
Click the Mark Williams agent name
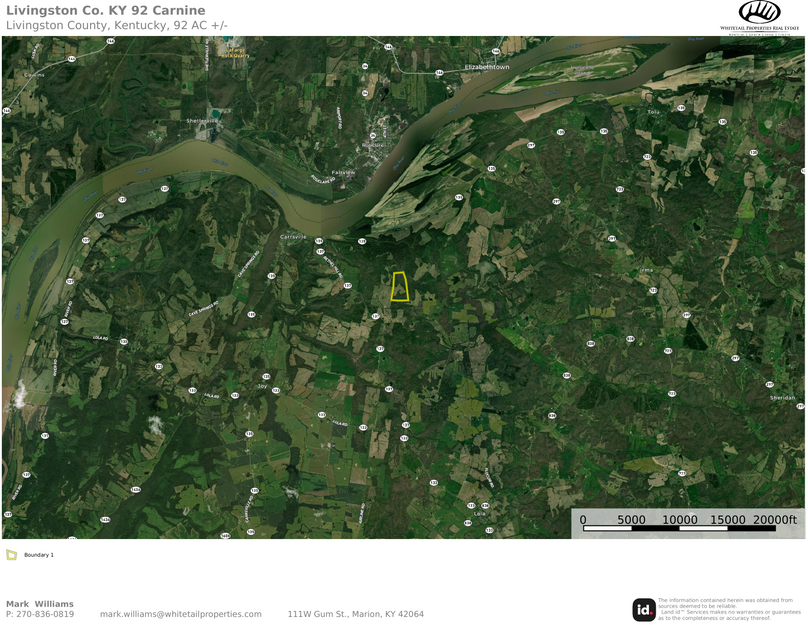tap(40, 604)
